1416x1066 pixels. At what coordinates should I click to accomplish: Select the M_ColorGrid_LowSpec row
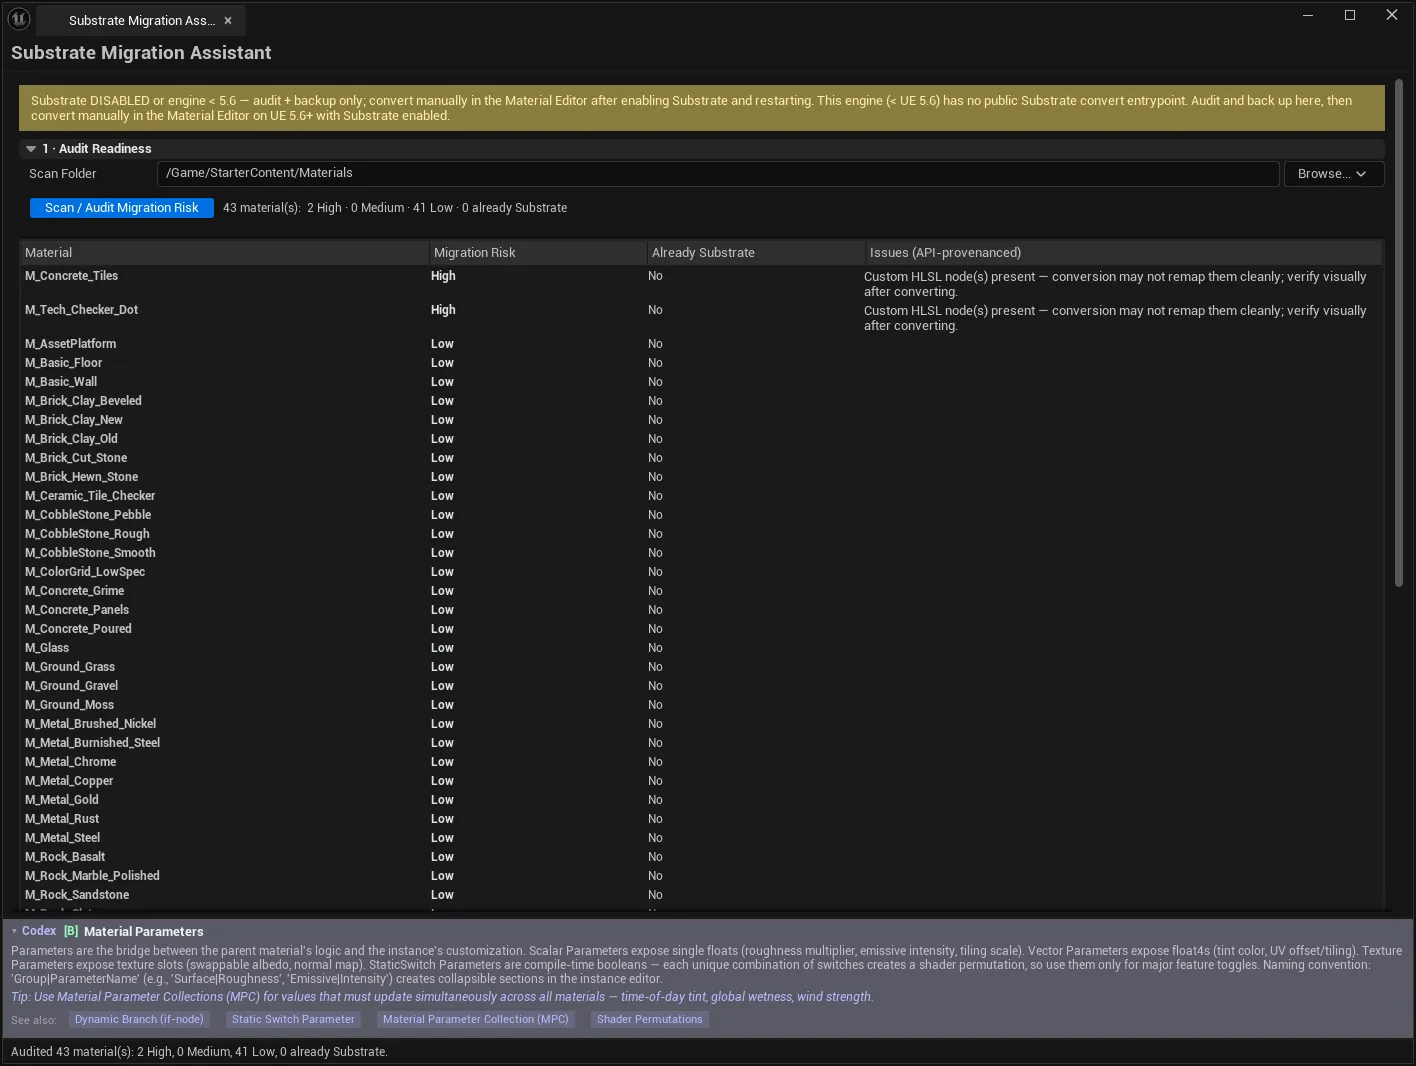(x=700, y=572)
